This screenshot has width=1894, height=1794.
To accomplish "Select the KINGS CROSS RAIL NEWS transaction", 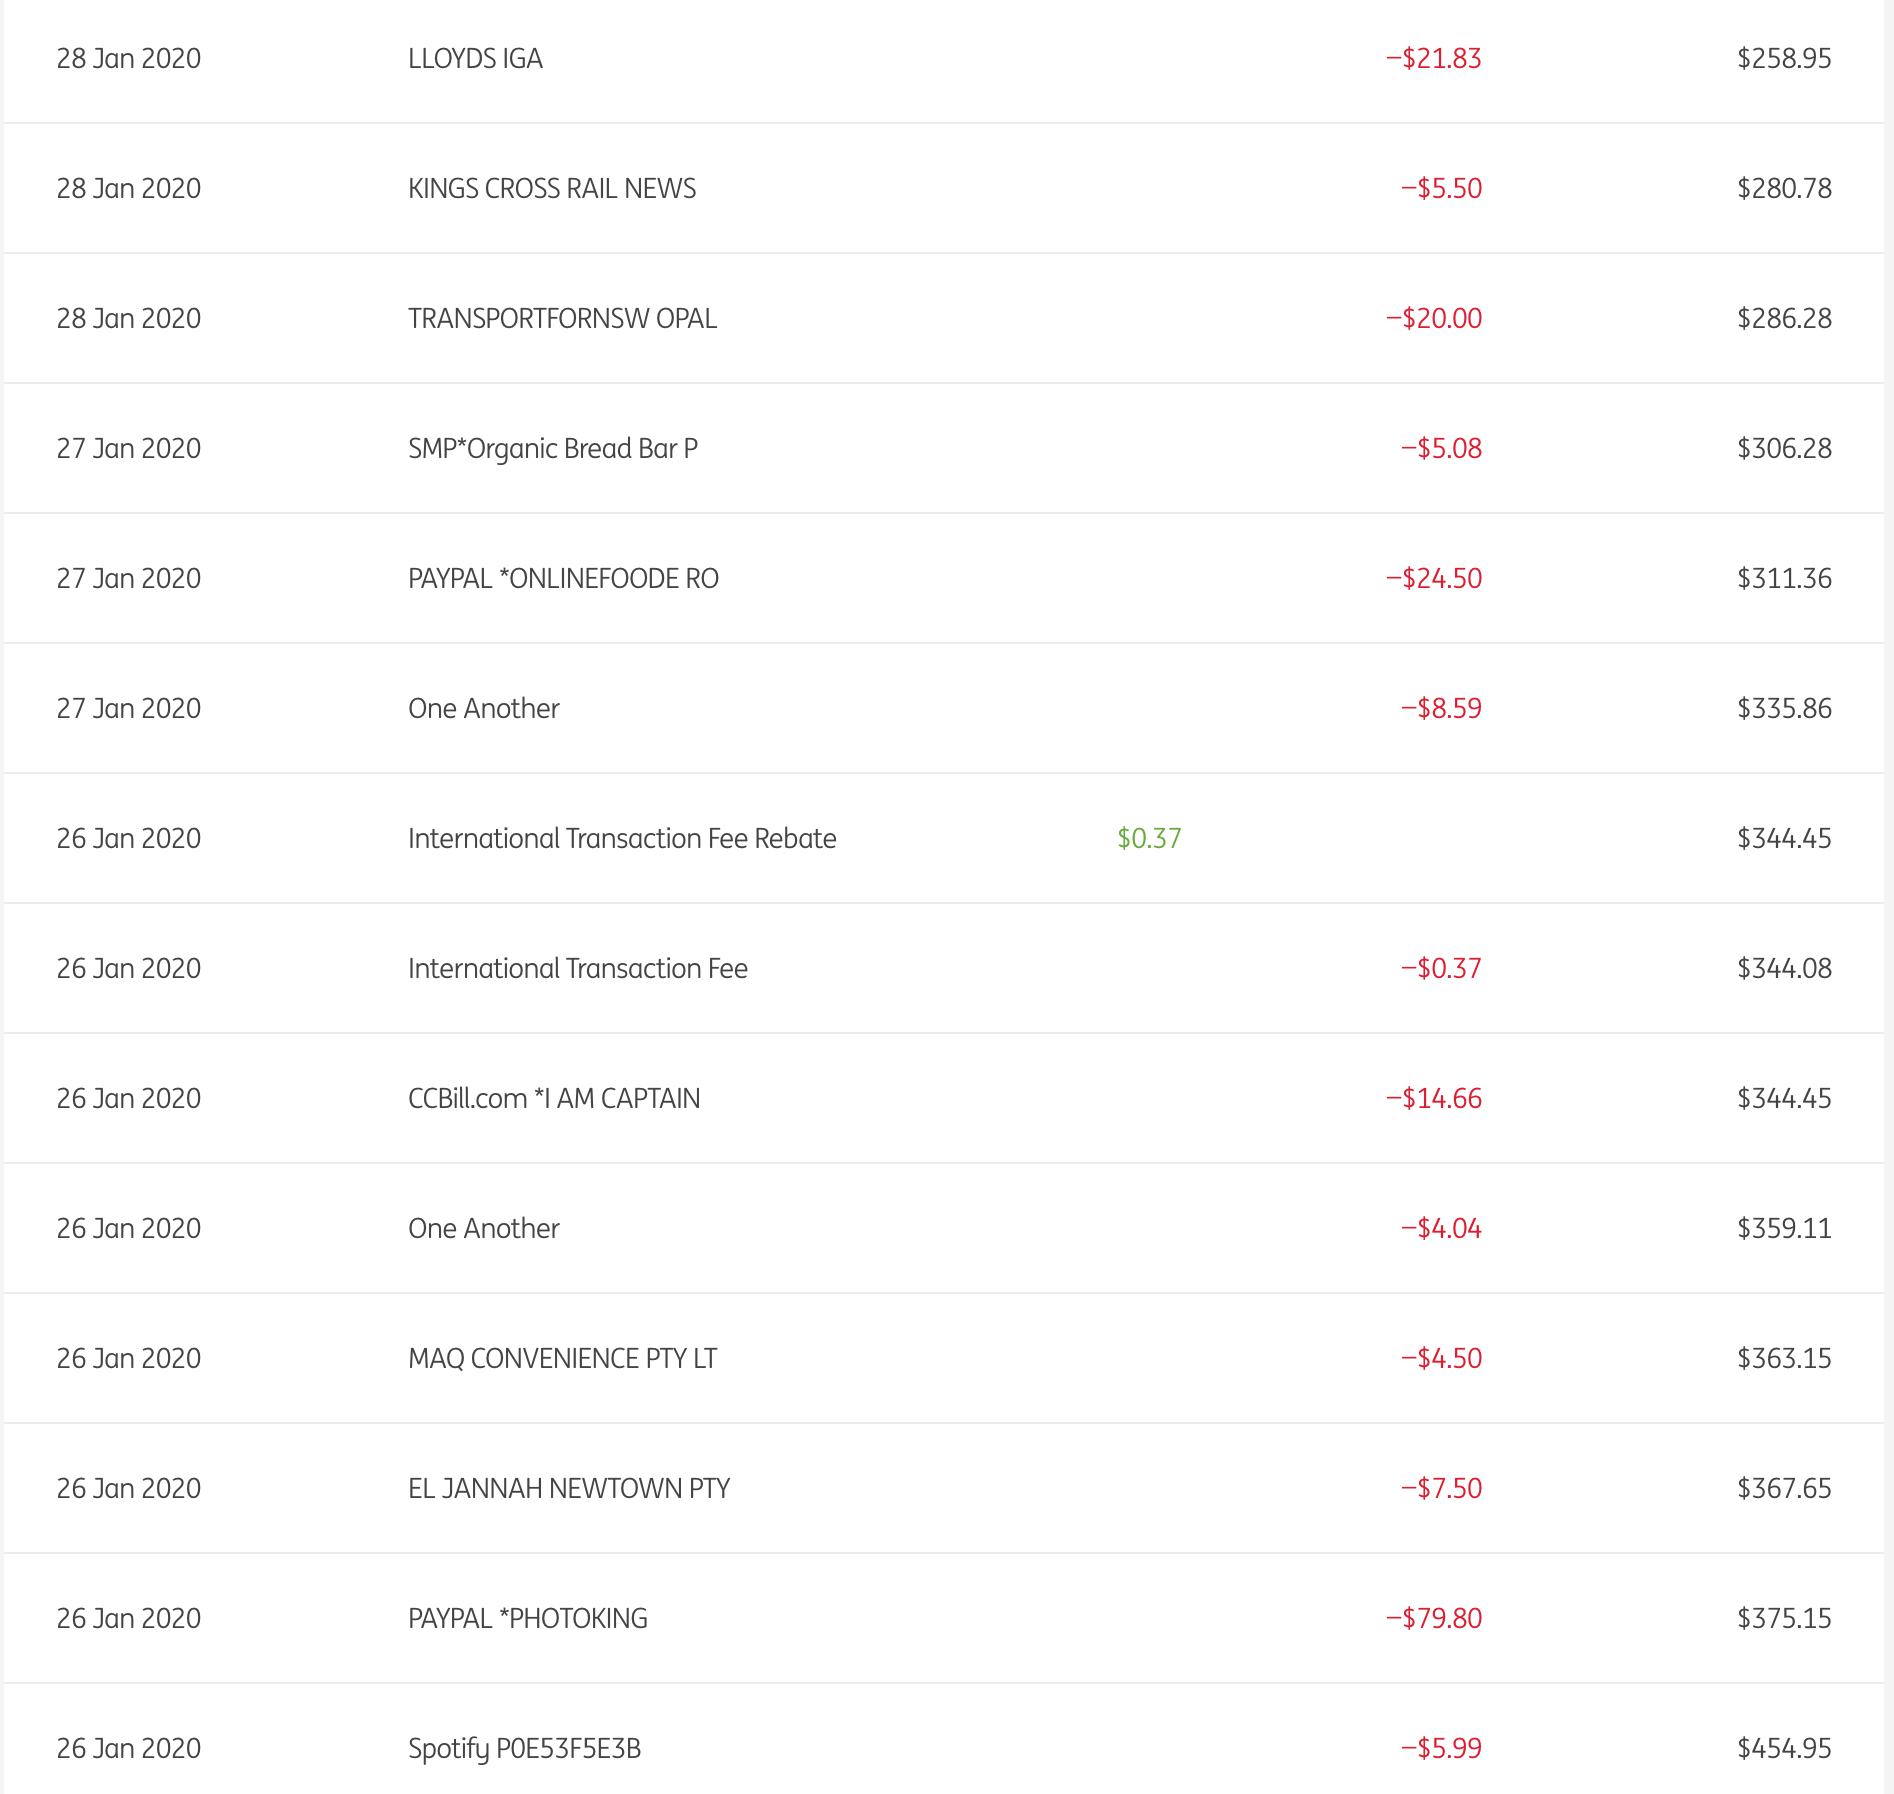I will tap(552, 189).
